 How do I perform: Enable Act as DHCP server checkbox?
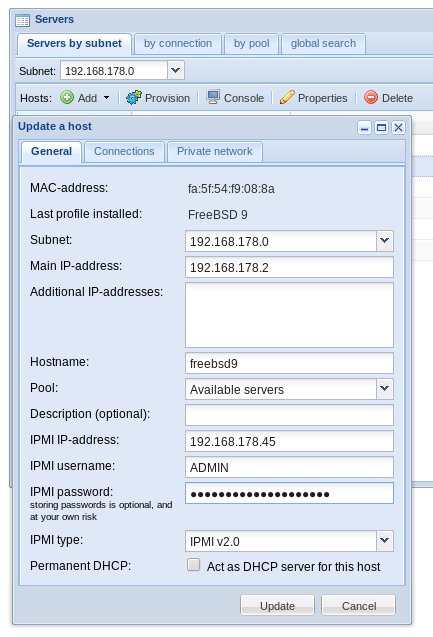coord(194,565)
